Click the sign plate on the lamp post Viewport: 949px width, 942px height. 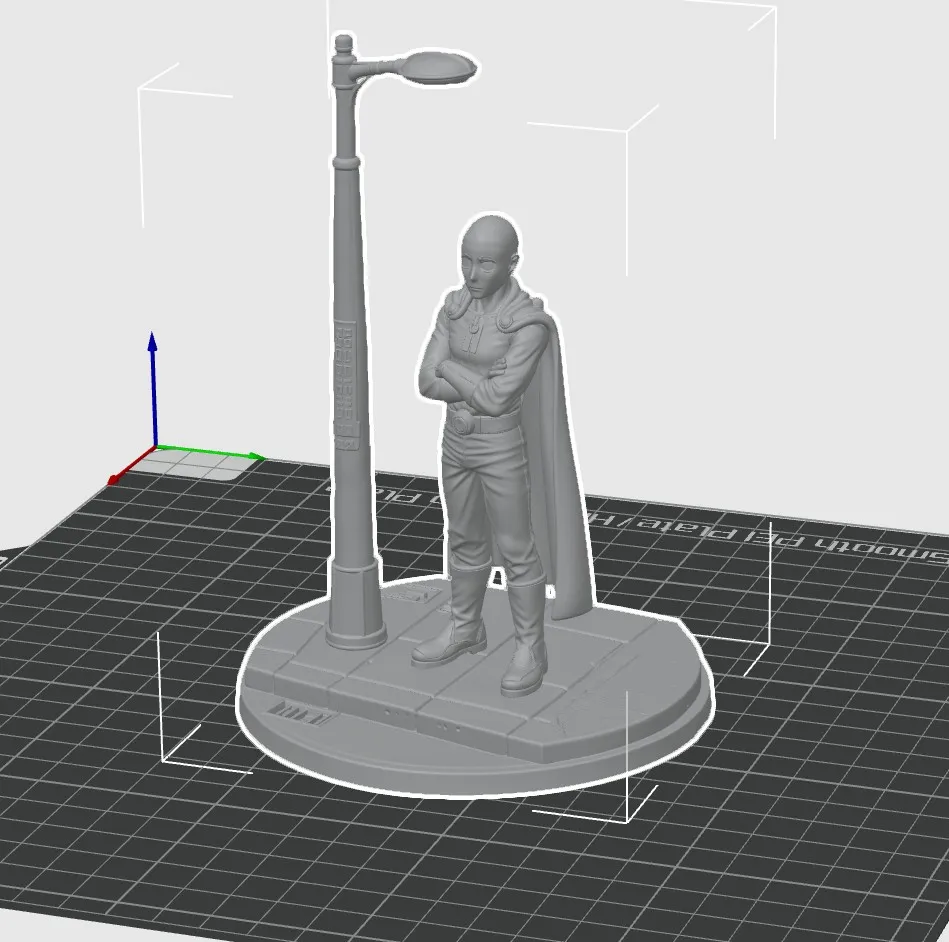[x=346, y=386]
